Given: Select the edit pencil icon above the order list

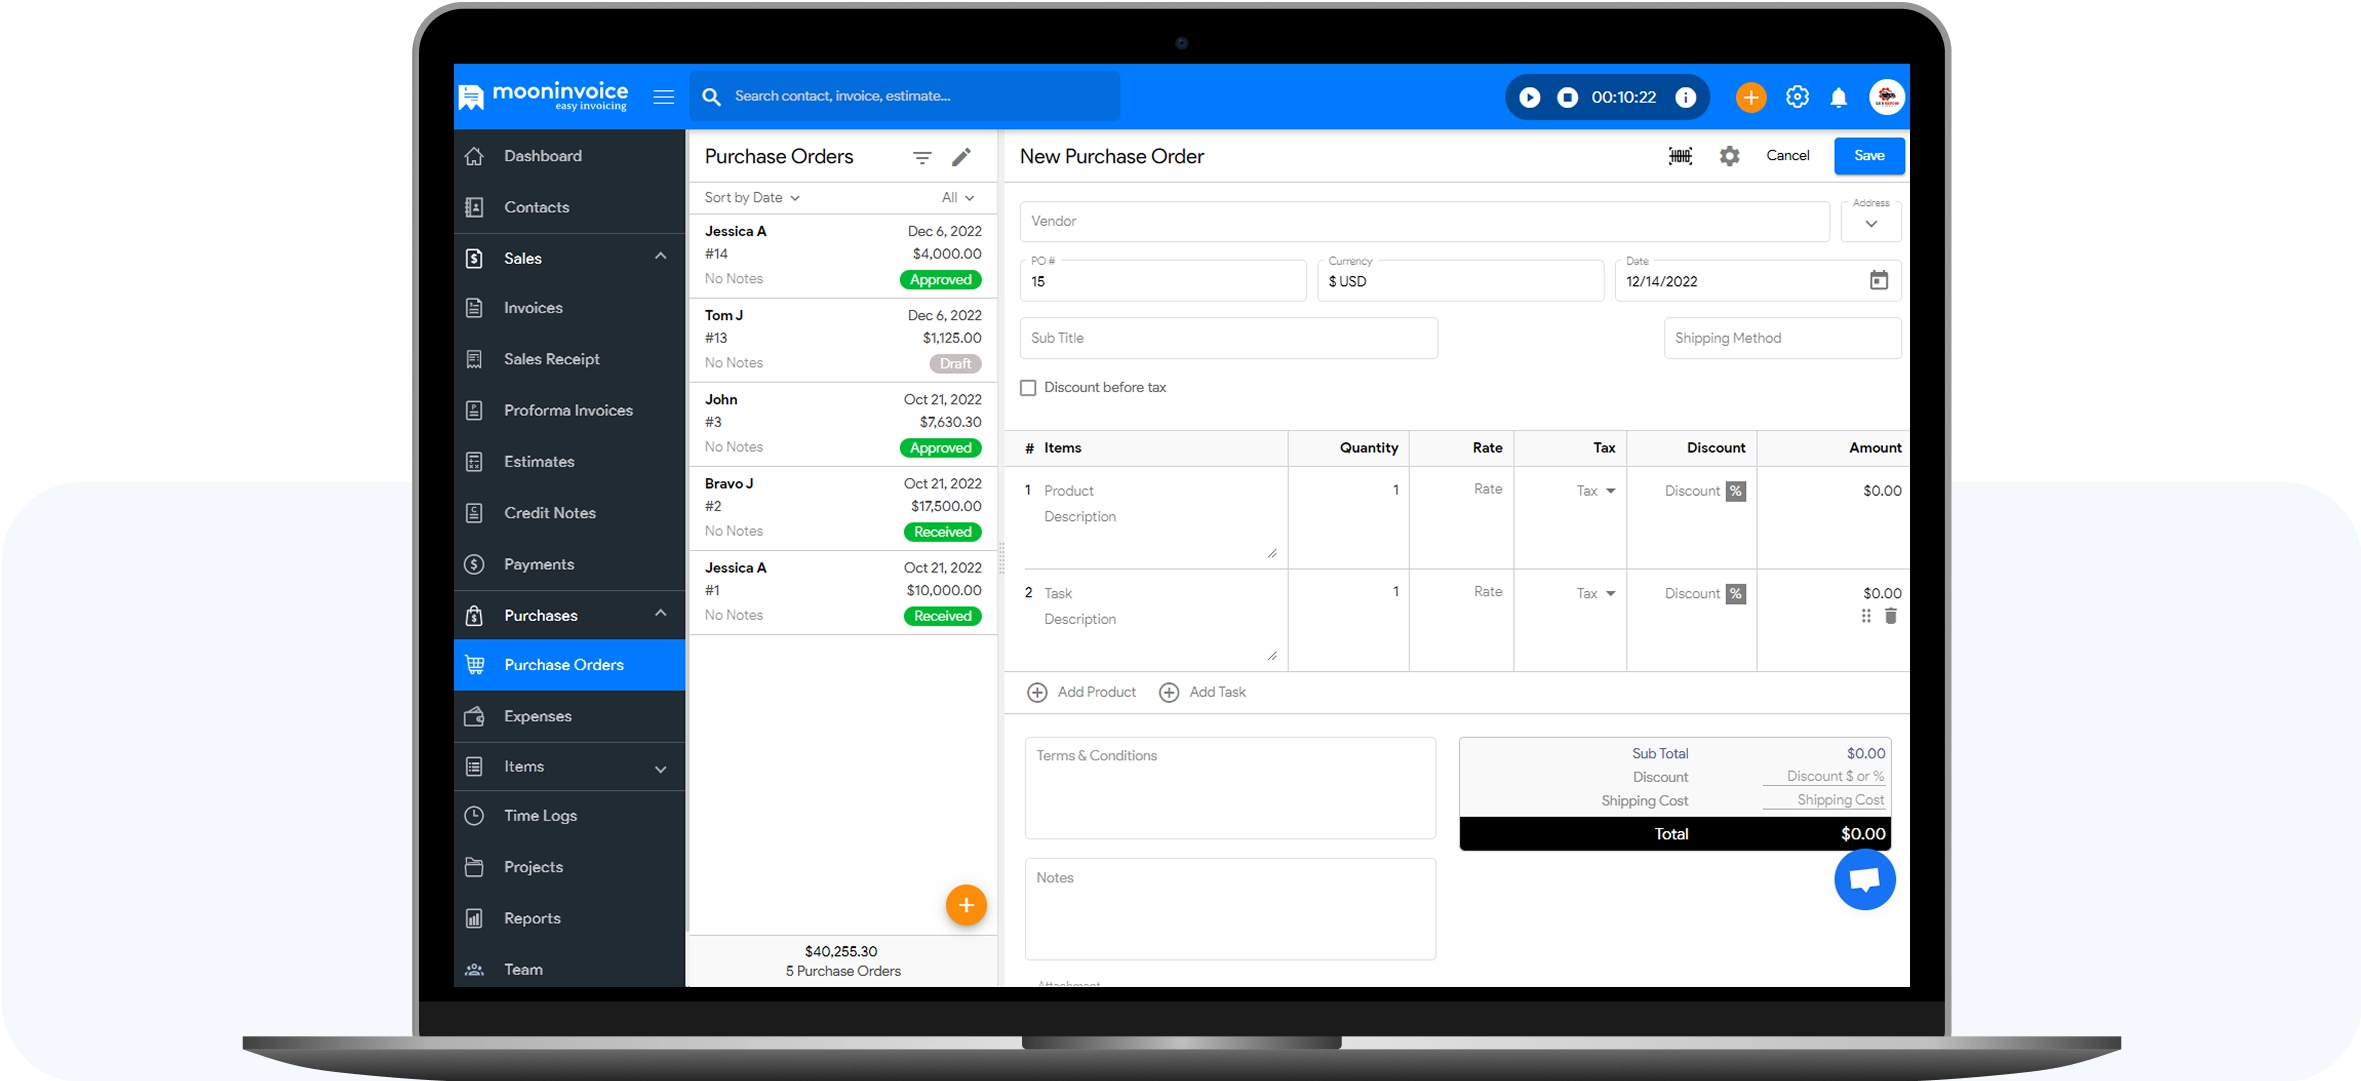Looking at the screenshot, I should [961, 157].
